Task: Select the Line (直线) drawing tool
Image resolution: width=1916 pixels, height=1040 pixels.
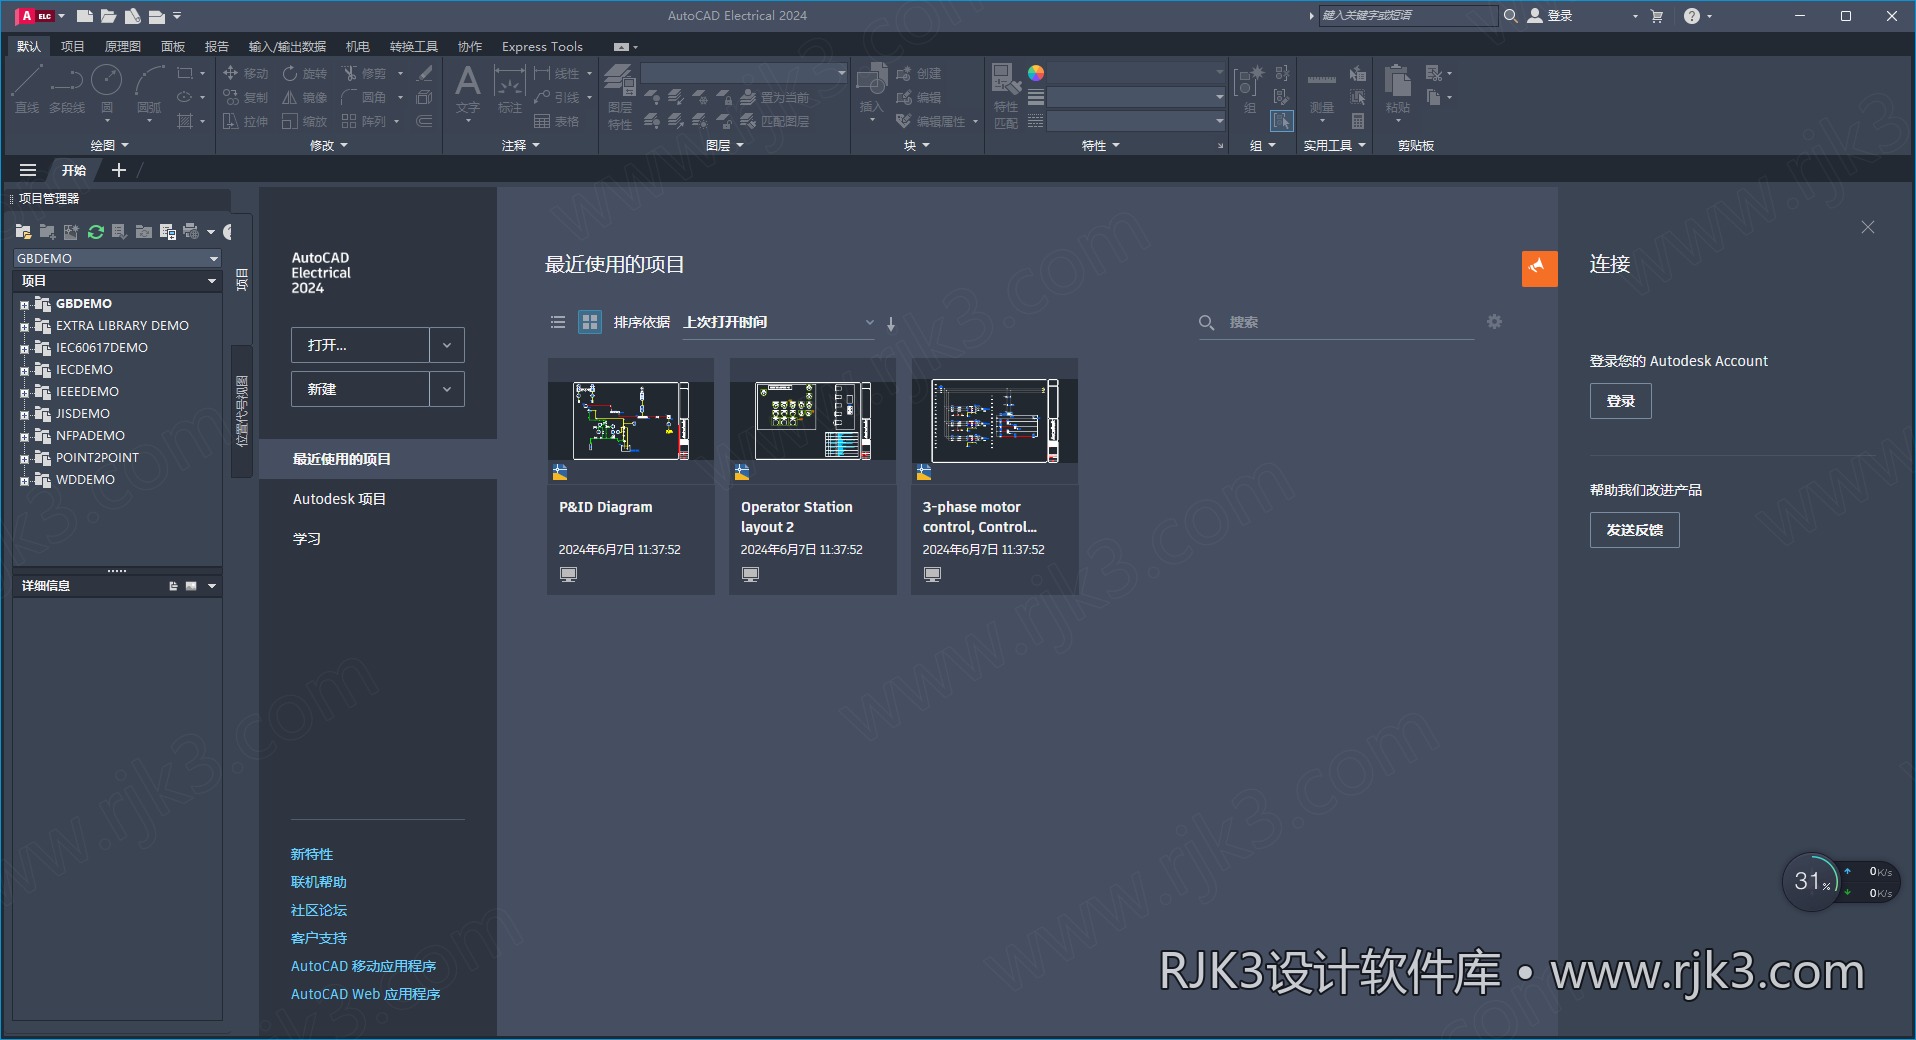Action: pos(27,88)
